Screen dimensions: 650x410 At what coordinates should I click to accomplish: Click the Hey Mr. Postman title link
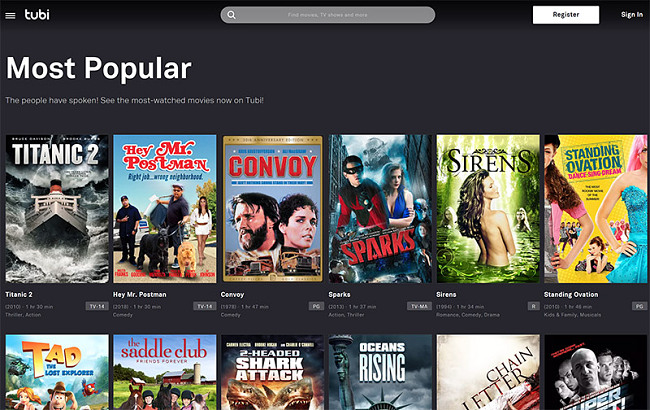pyautogui.click(x=140, y=294)
